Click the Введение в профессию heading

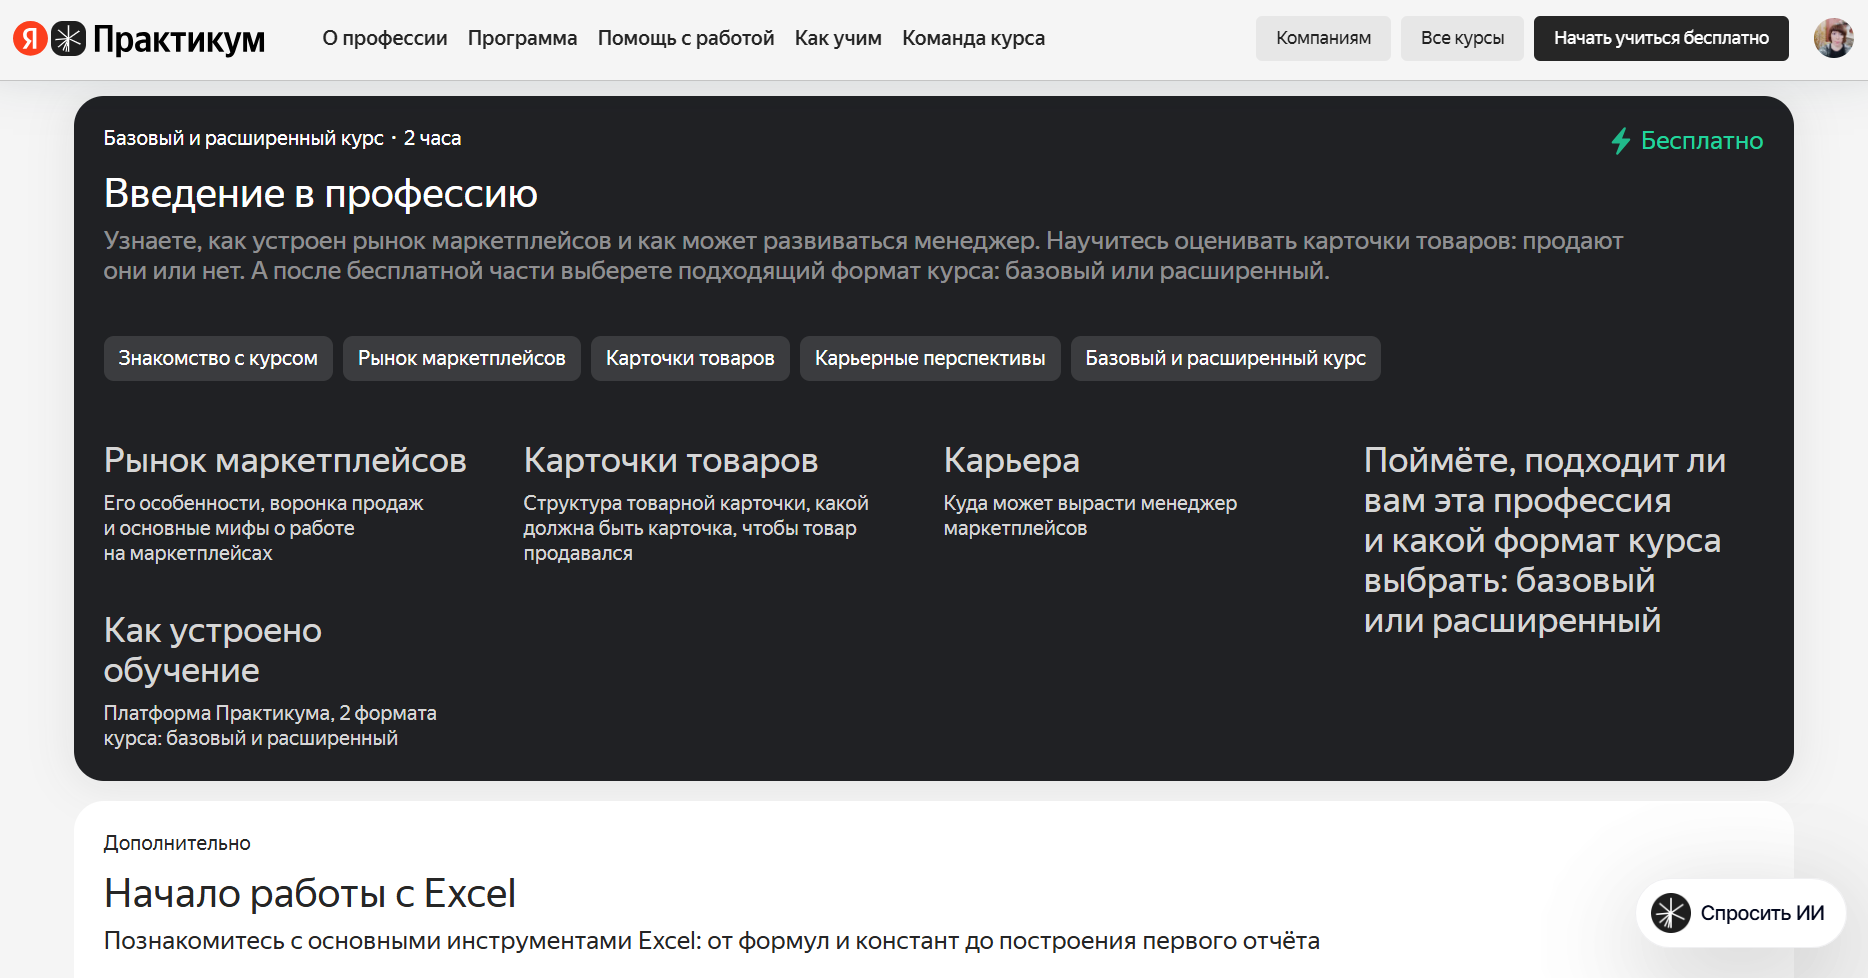(x=321, y=193)
